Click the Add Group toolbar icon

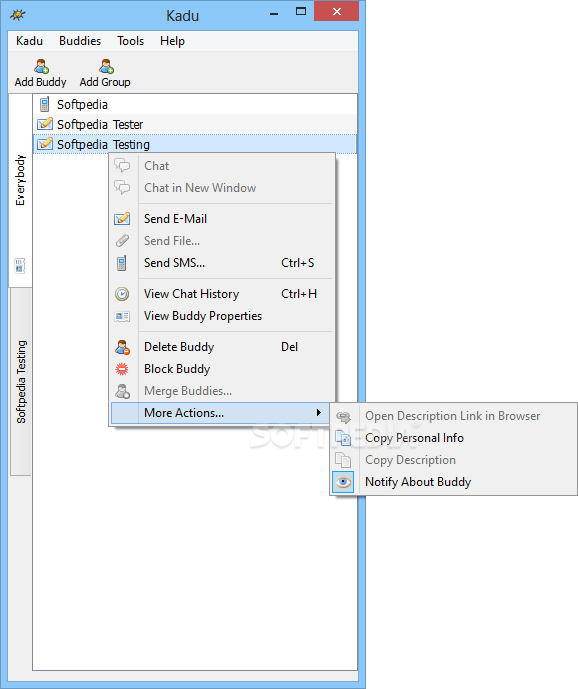(x=106, y=66)
